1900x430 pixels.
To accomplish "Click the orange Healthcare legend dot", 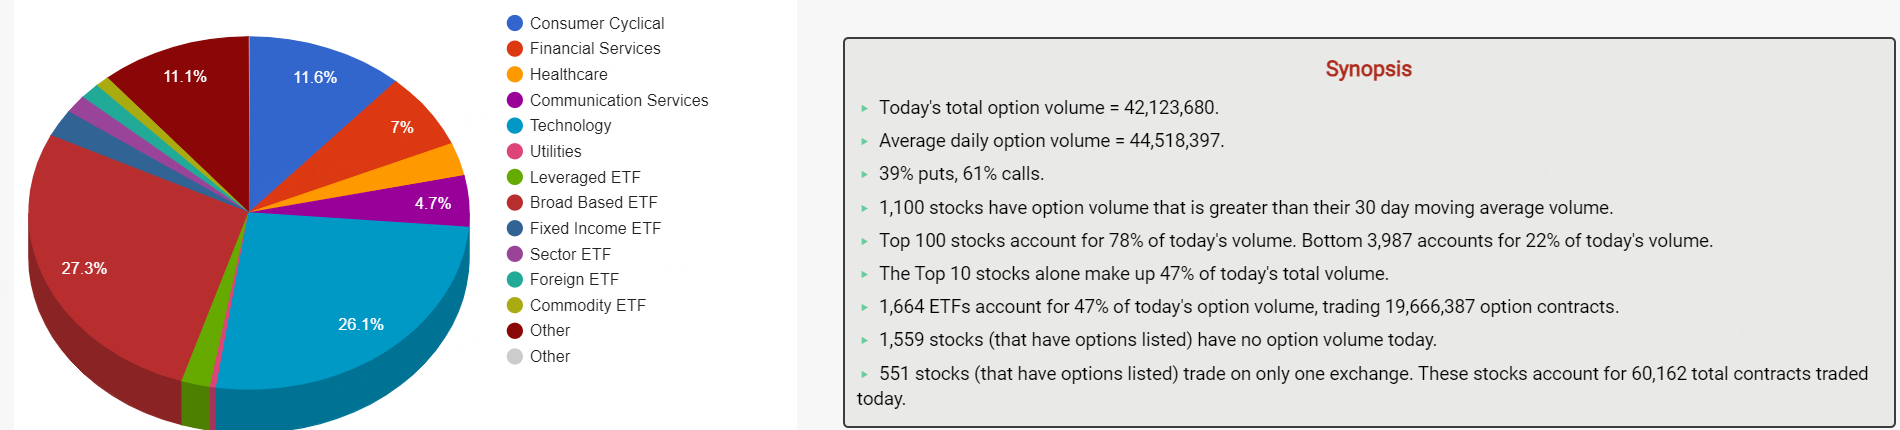I will tap(515, 74).
